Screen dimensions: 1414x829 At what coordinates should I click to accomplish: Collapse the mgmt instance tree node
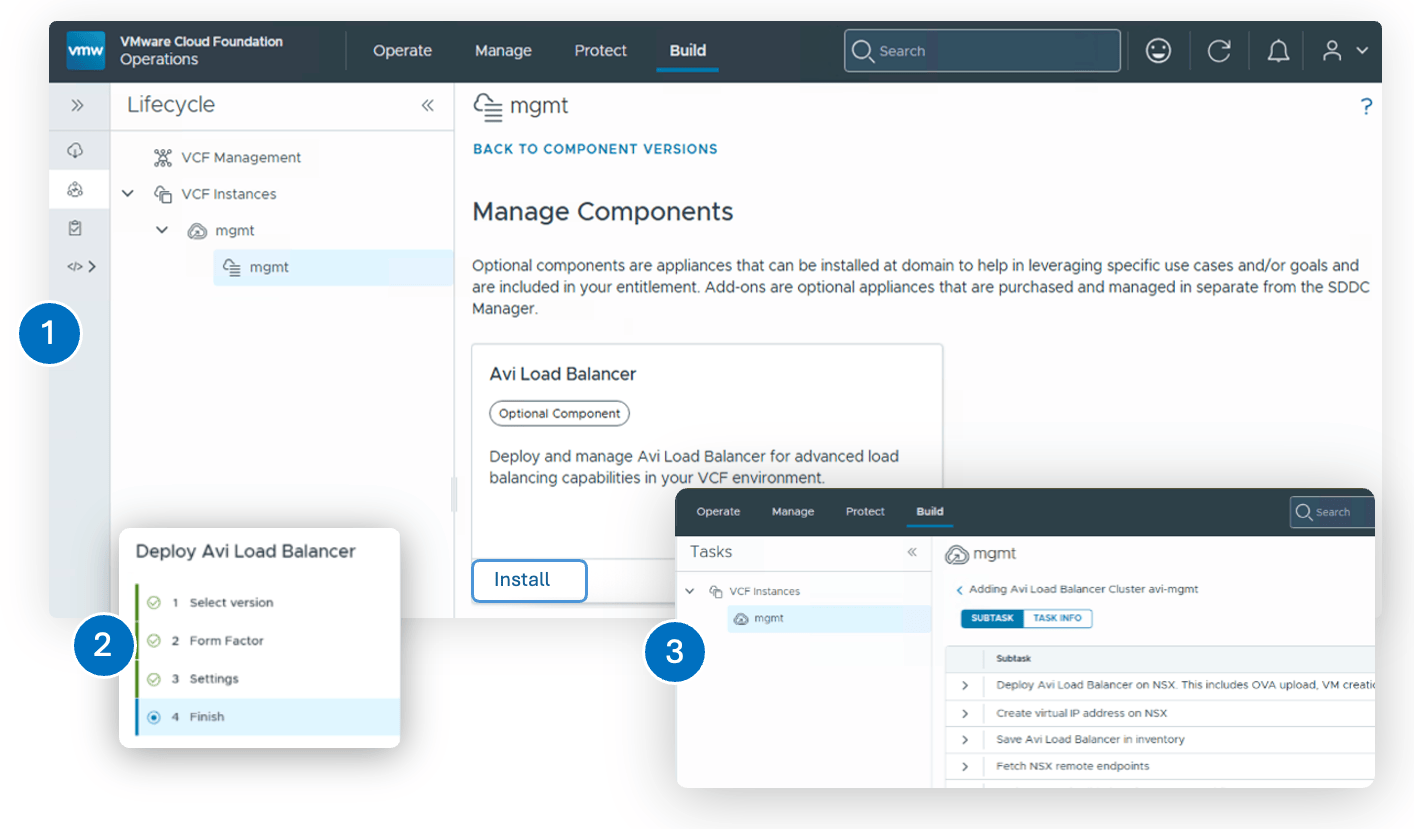[x=162, y=230]
